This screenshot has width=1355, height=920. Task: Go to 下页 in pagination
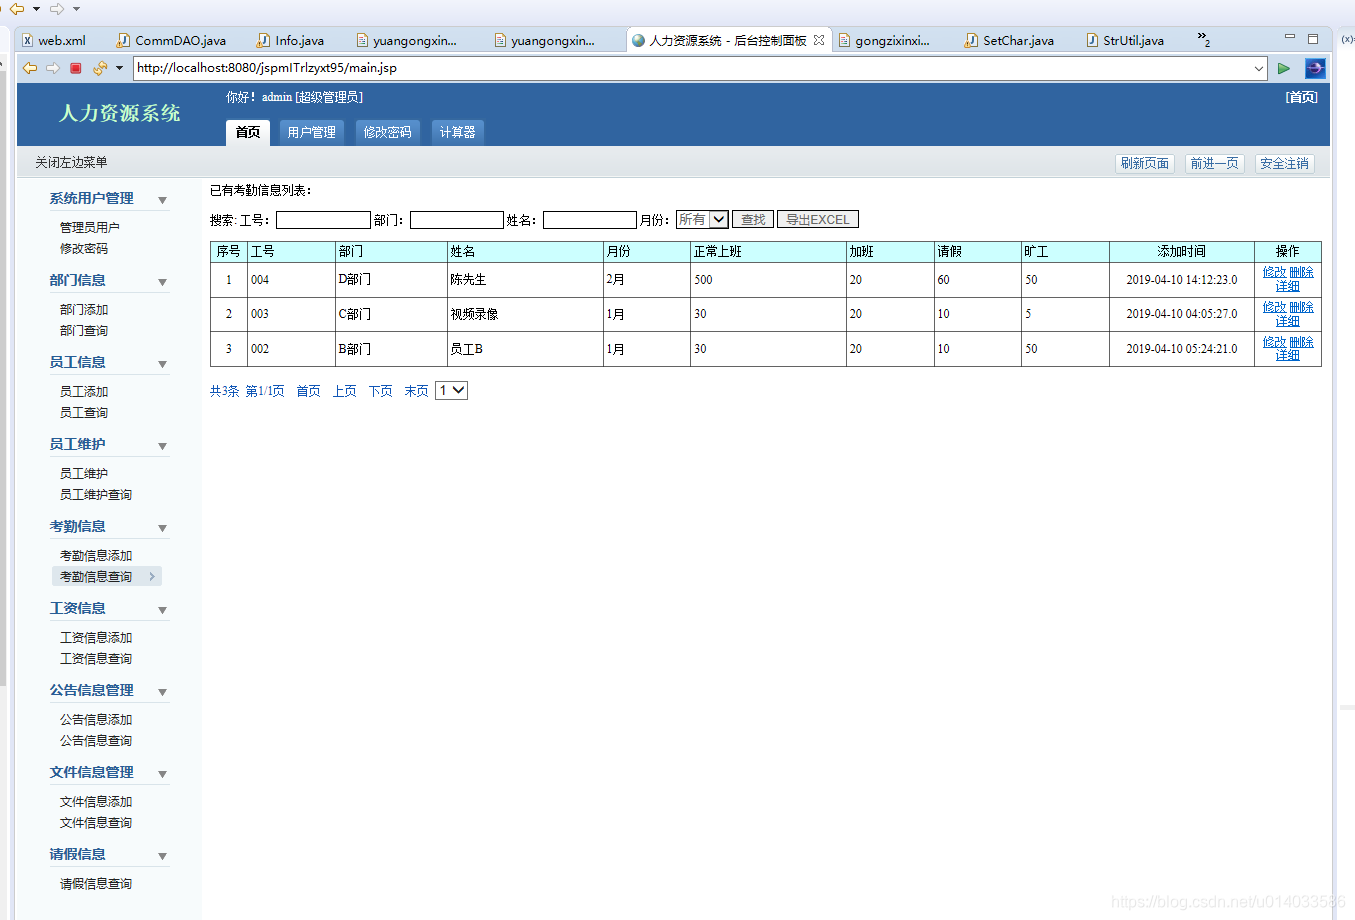click(x=380, y=391)
